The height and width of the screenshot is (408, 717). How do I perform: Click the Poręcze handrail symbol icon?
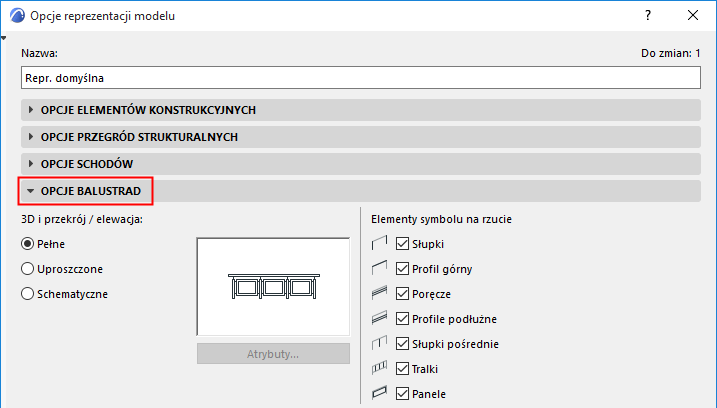(x=379, y=294)
